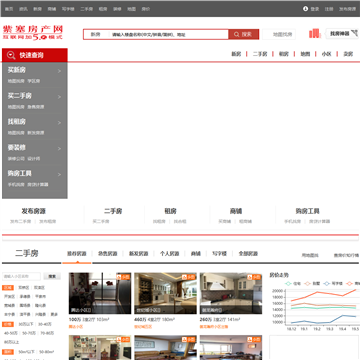
Task: Click grey 搜索 button in 小区 filter
Action: (x=52, y=276)
